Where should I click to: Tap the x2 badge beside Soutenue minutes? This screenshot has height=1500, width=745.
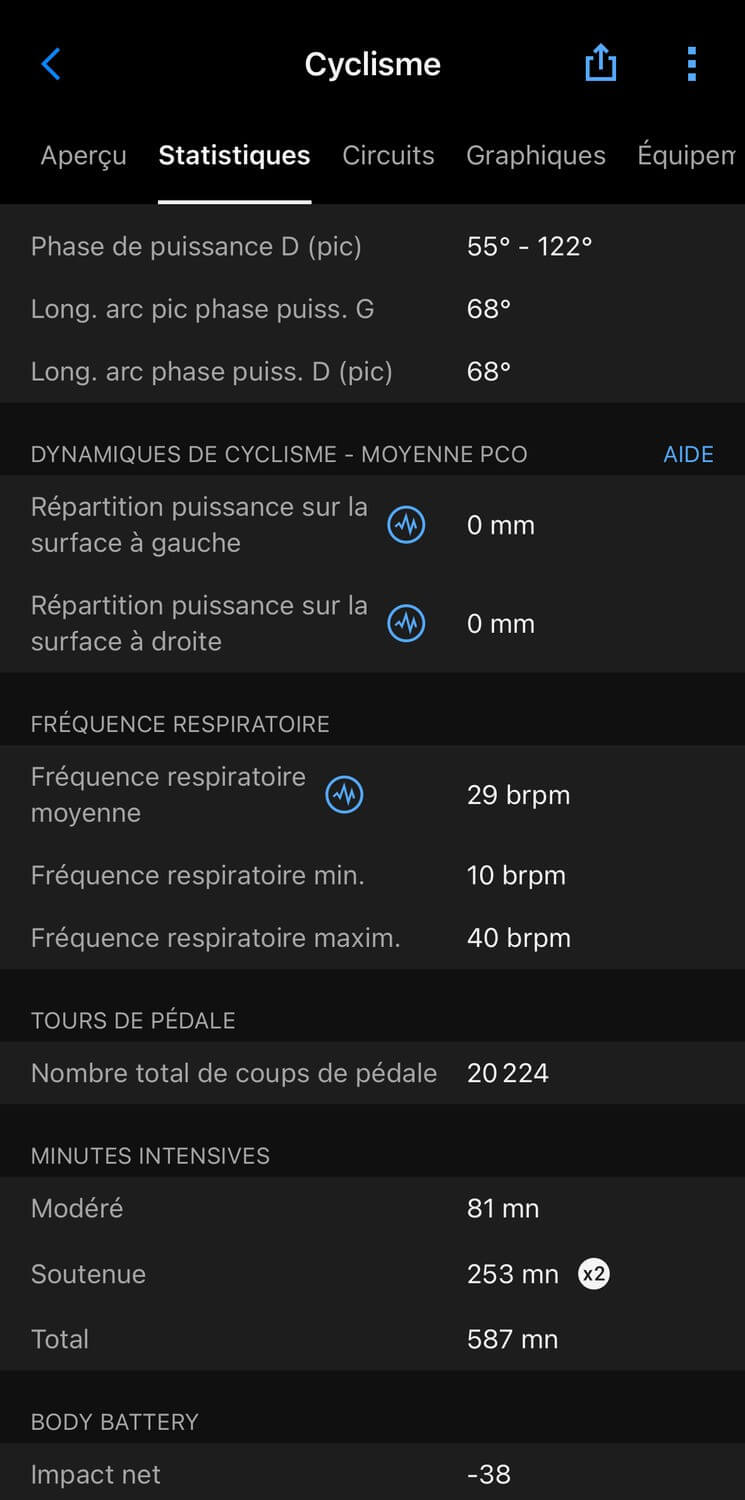594,1274
